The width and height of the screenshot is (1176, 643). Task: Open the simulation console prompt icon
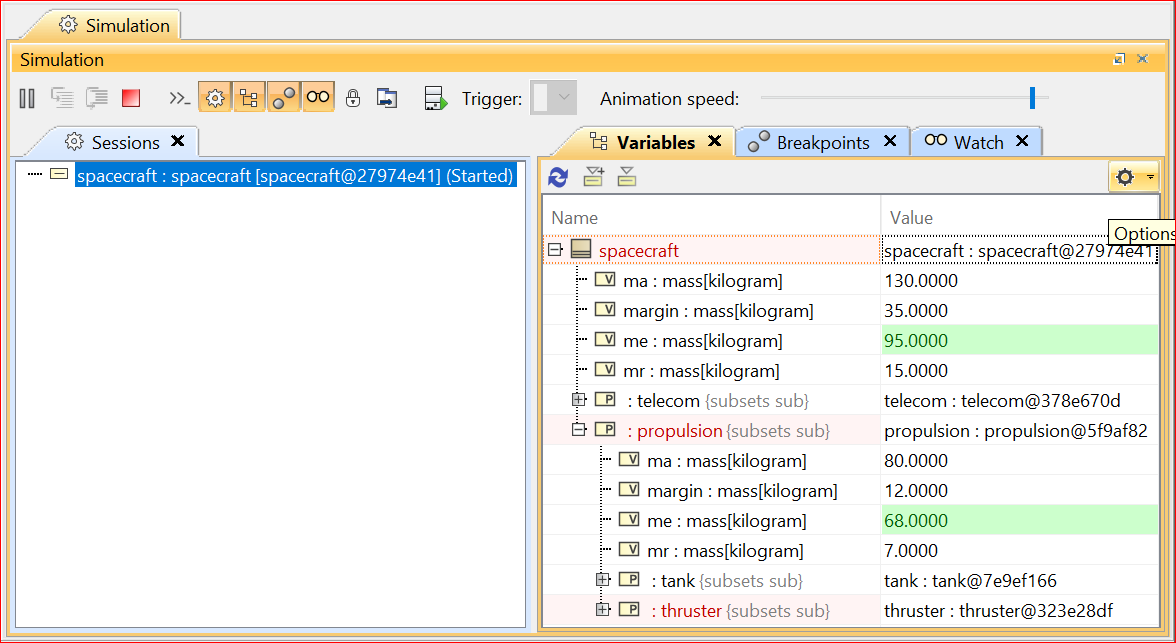[179, 98]
